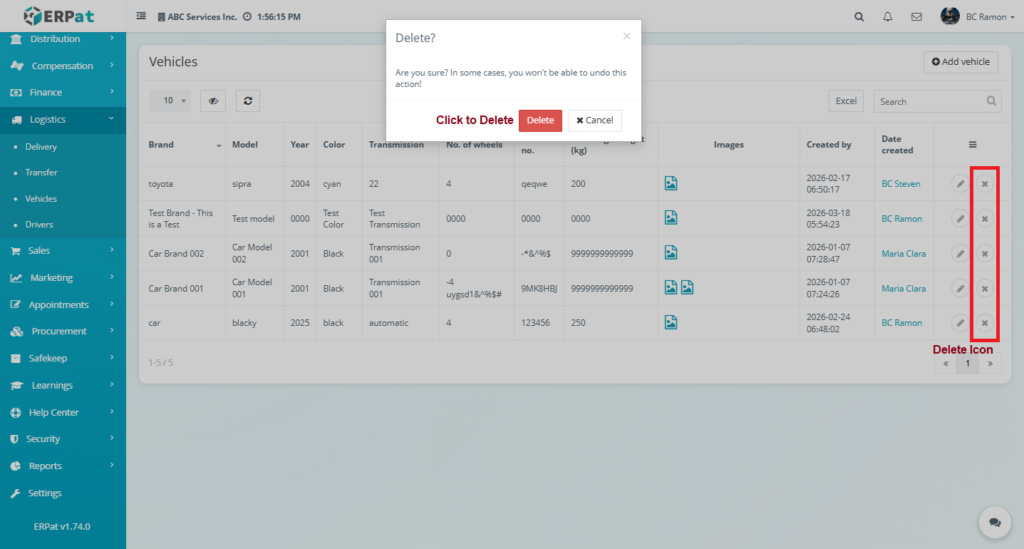Image resolution: width=1024 pixels, height=549 pixels.
Task: Select Transfer in Logistics submenu
Action: [x=41, y=173]
